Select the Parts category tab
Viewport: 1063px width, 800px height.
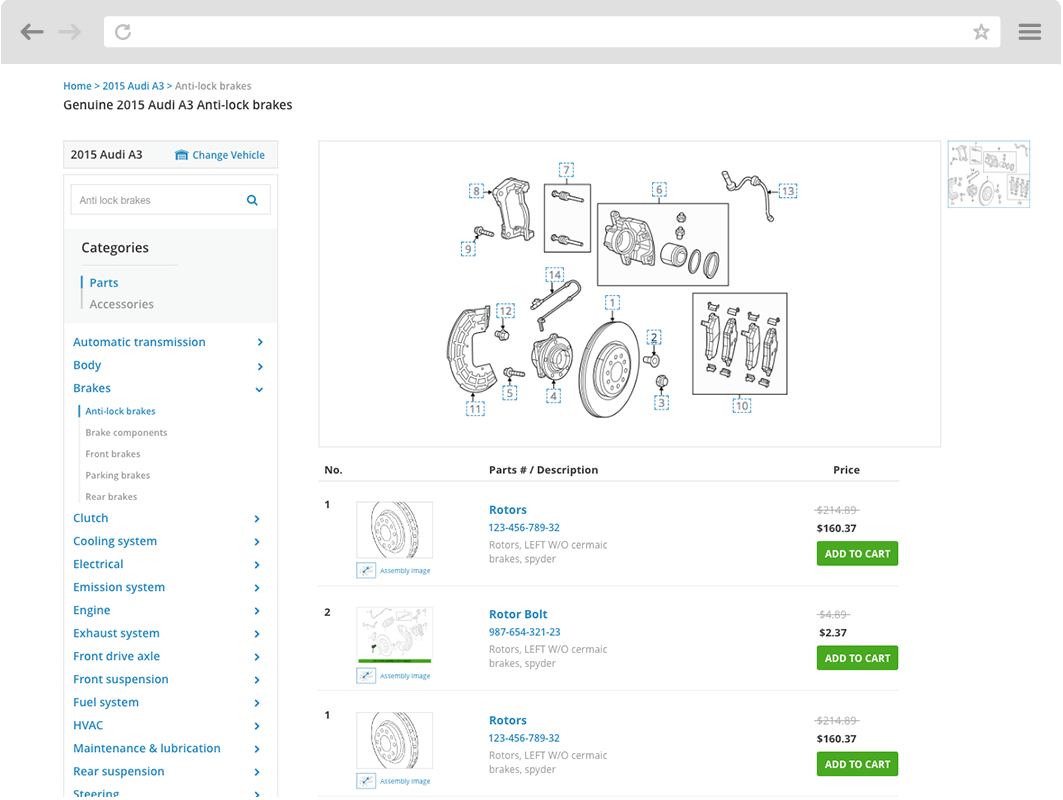[x=104, y=283]
